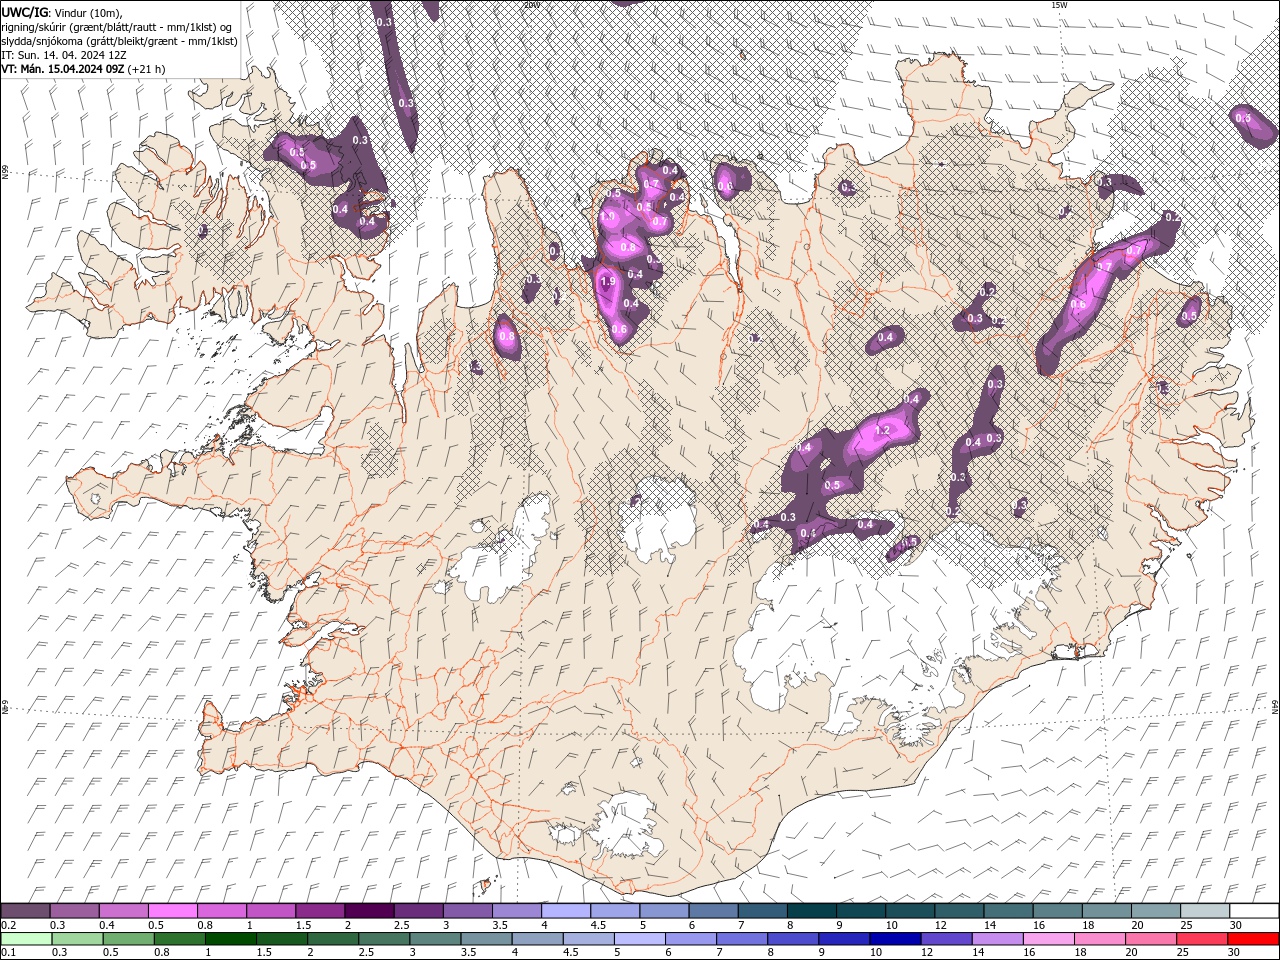Click the 0.3 mauve swatch in top legend row
The width and height of the screenshot is (1280, 960).
tap(75, 911)
